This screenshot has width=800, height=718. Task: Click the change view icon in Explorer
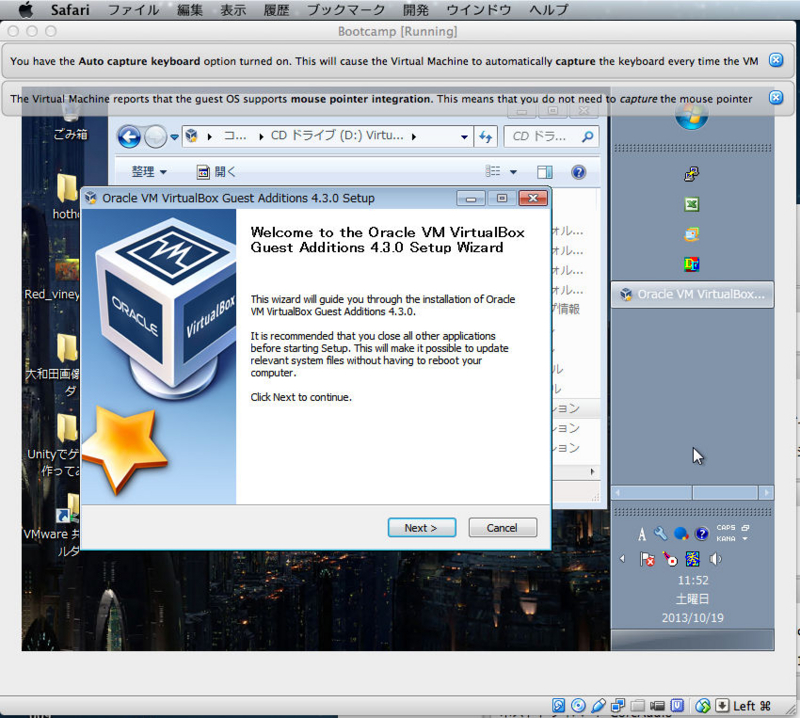pyautogui.click(x=492, y=171)
